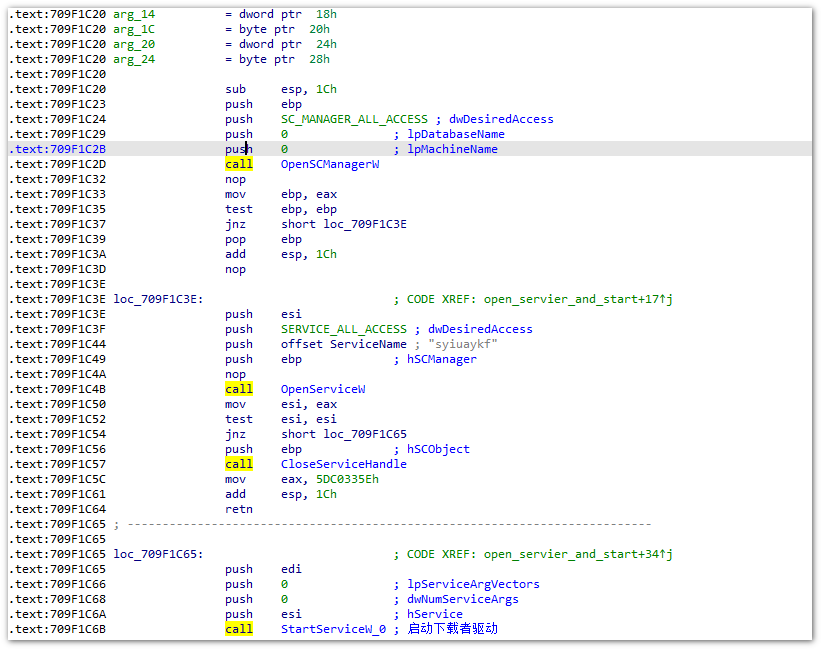Select the SC_MANAGER_ALL_ACCESS constant
Viewport: 821px width, 649px height.
354,119
